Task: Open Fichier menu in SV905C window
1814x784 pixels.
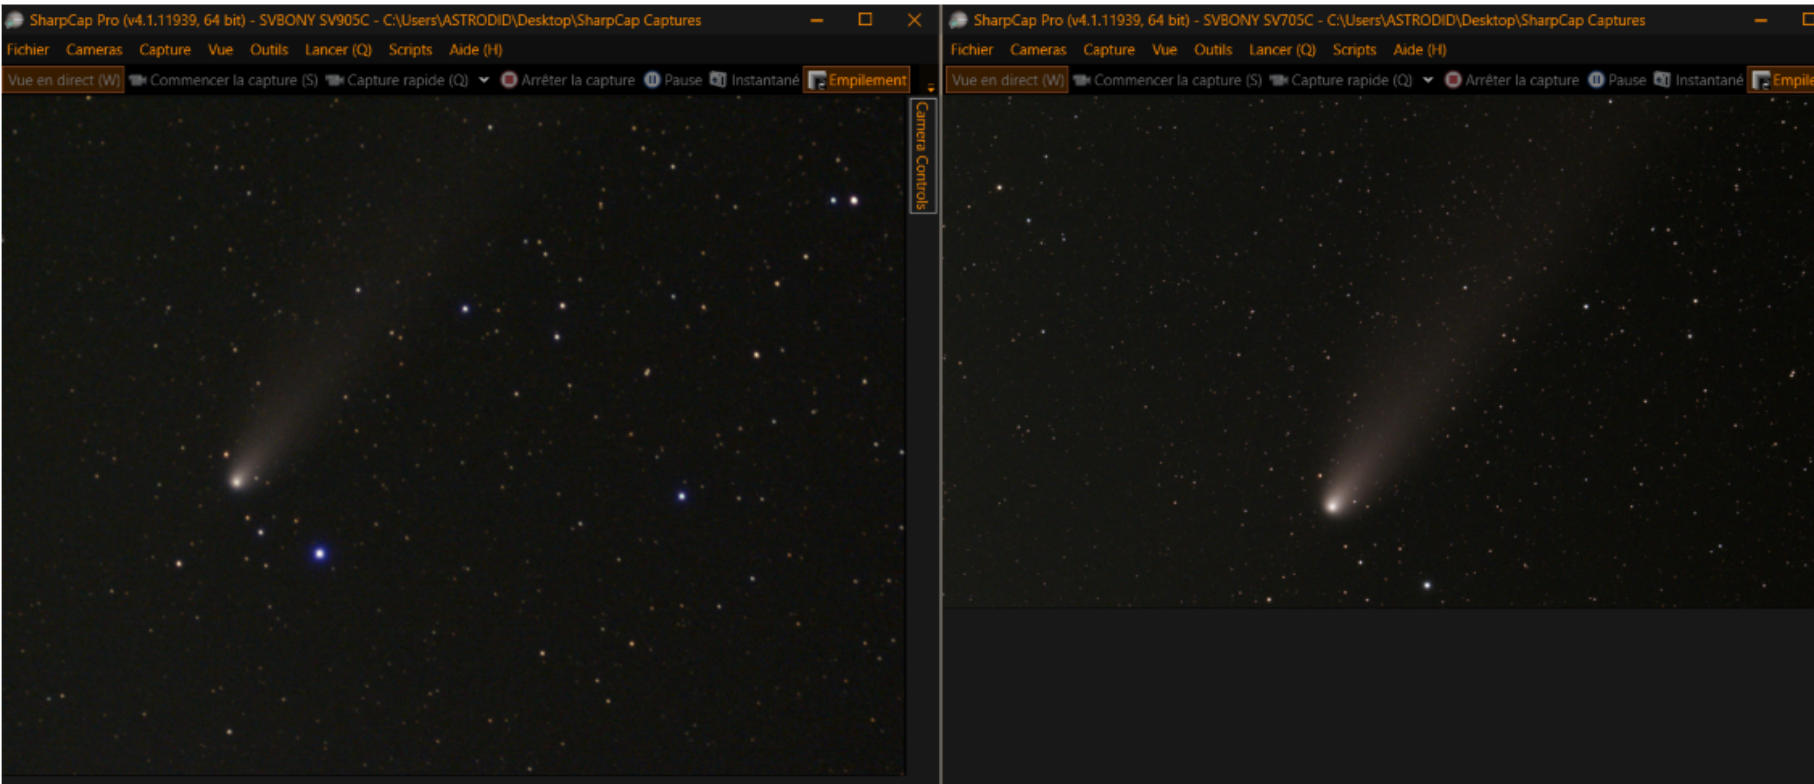Action: coord(28,49)
